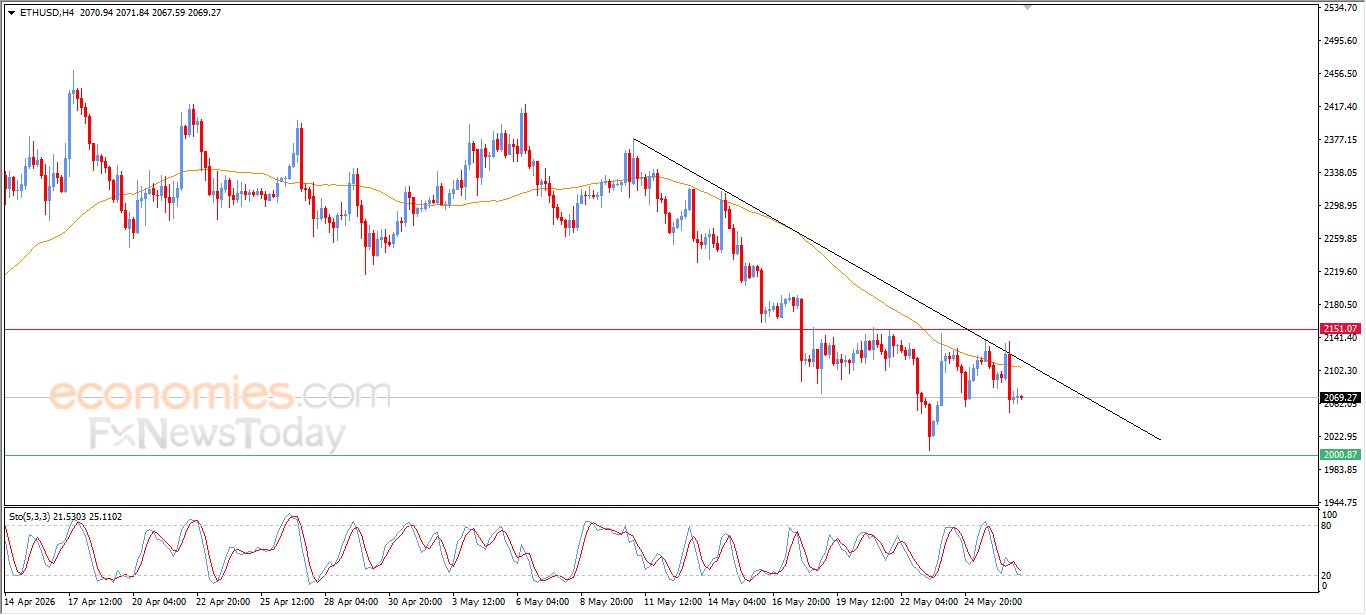This screenshot has height=615, width=1366.
Task: Click the 6 May 04:00 time label
Action: [543, 602]
